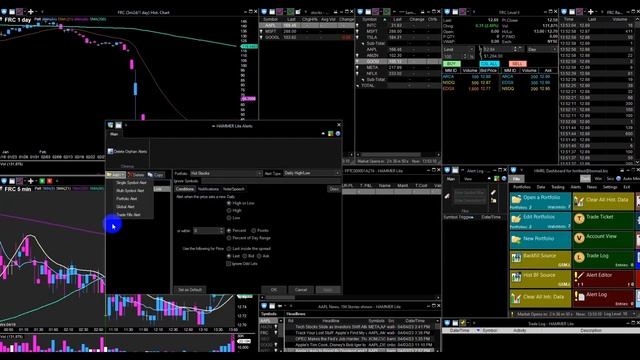The width and height of the screenshot is (640, 360).
Task: Click the Clear All Intr. Data tile
Action: 540,298
